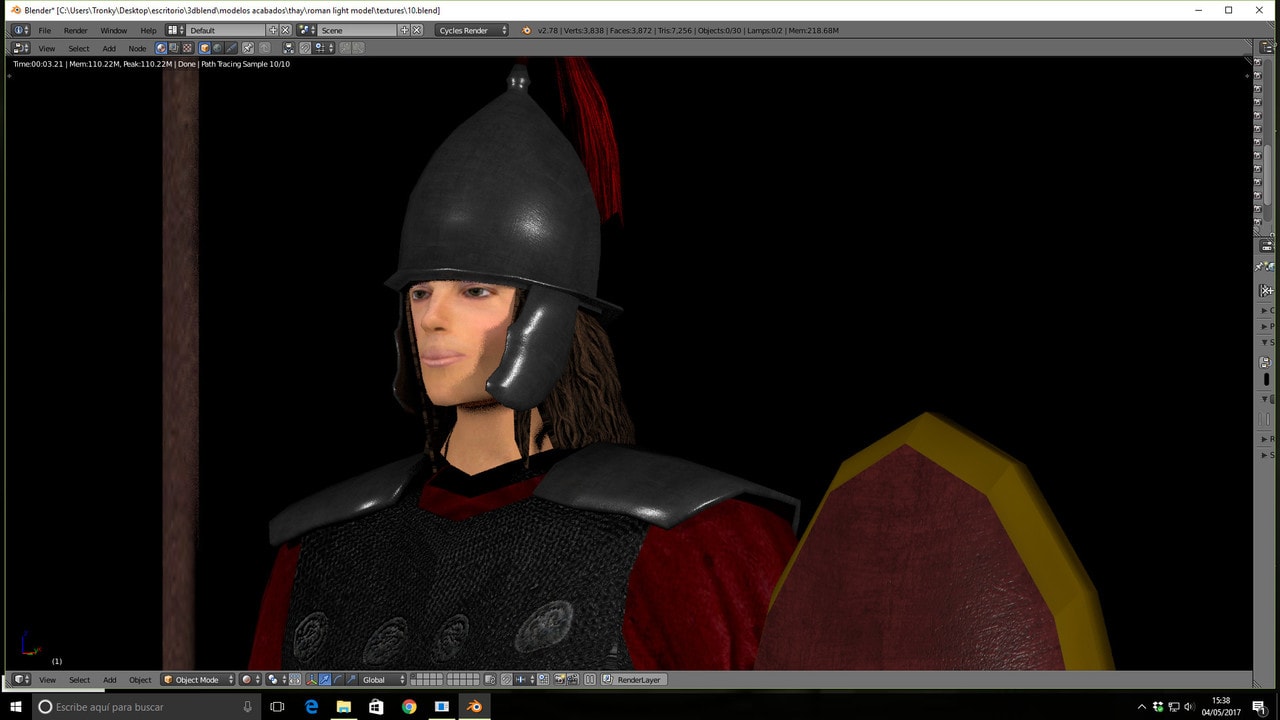Viewport: 1280px width, 720px height.
Task: Select the texture nodes icon
Action: point(187,48)
